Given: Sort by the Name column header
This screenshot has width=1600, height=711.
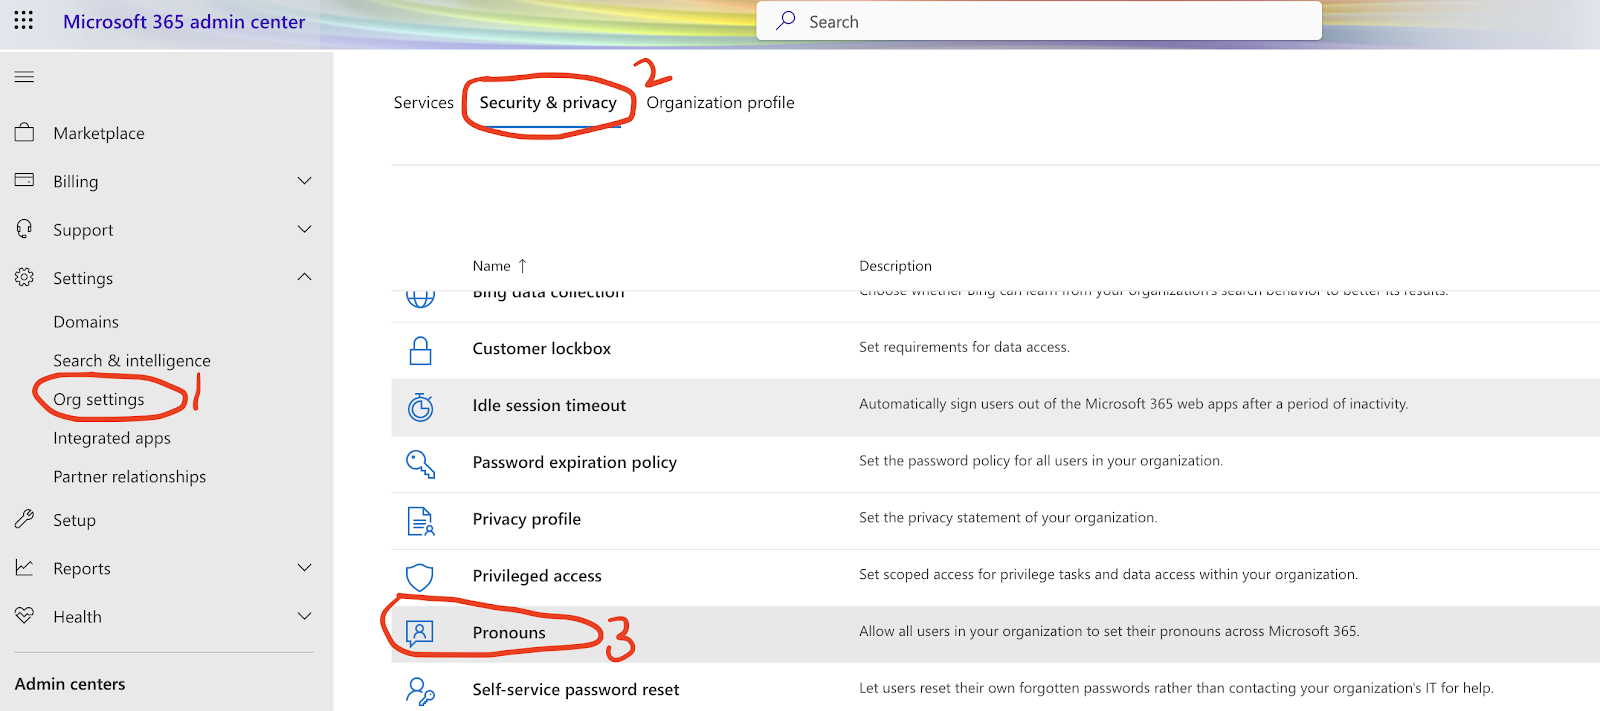Looking at the screenshot, I should tap(491, 266).
